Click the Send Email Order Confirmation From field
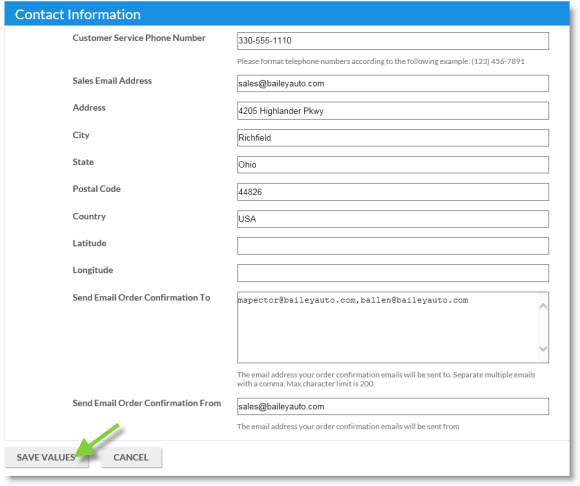 392,406
